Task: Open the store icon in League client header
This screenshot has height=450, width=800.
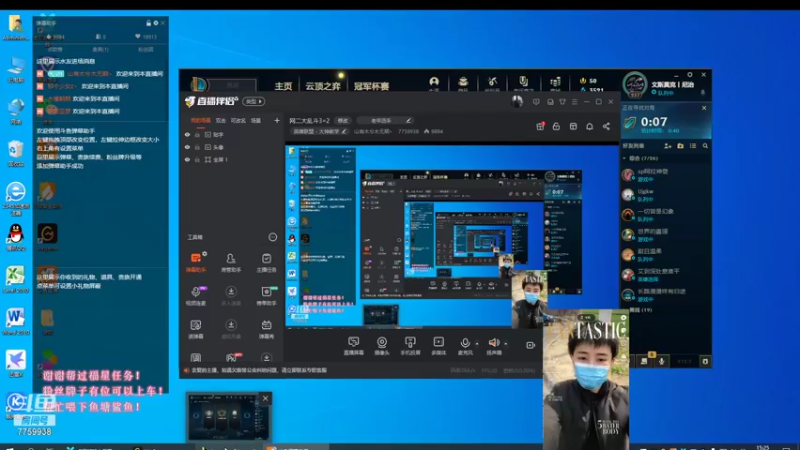Action: tap(555, 84)
